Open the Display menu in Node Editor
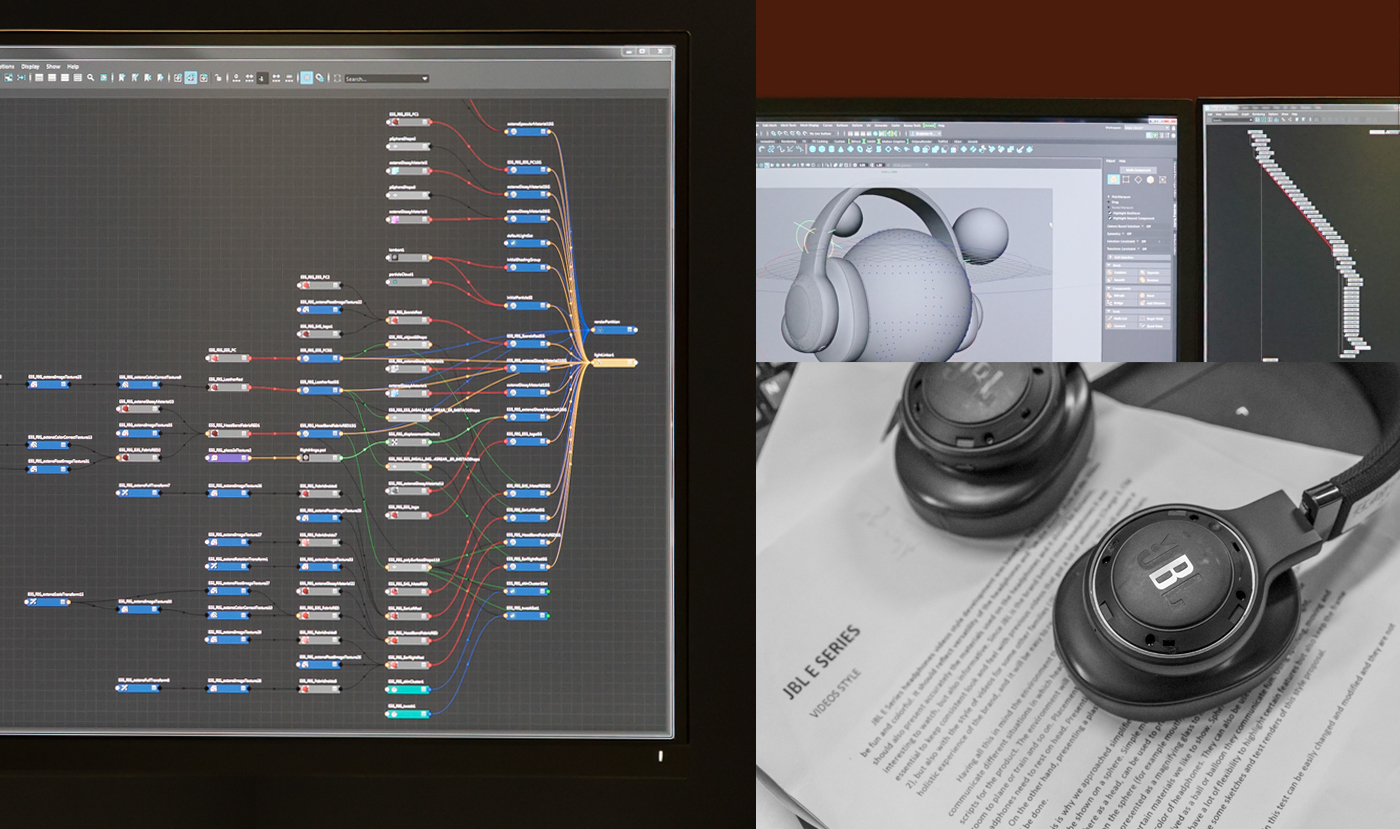This screenshot has height=829, width=1400. [32, 66]
